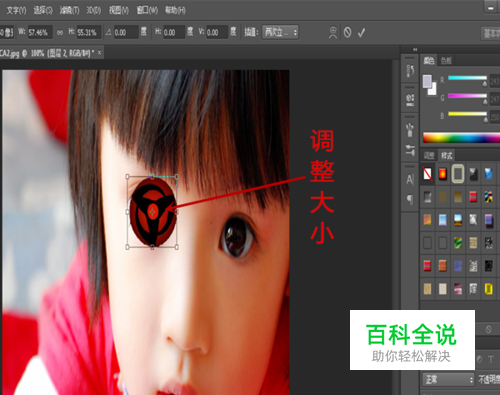500x395 pixels.
Task: Open the 正常 blend mode dropdown
Action: click(x=449, y=379)
